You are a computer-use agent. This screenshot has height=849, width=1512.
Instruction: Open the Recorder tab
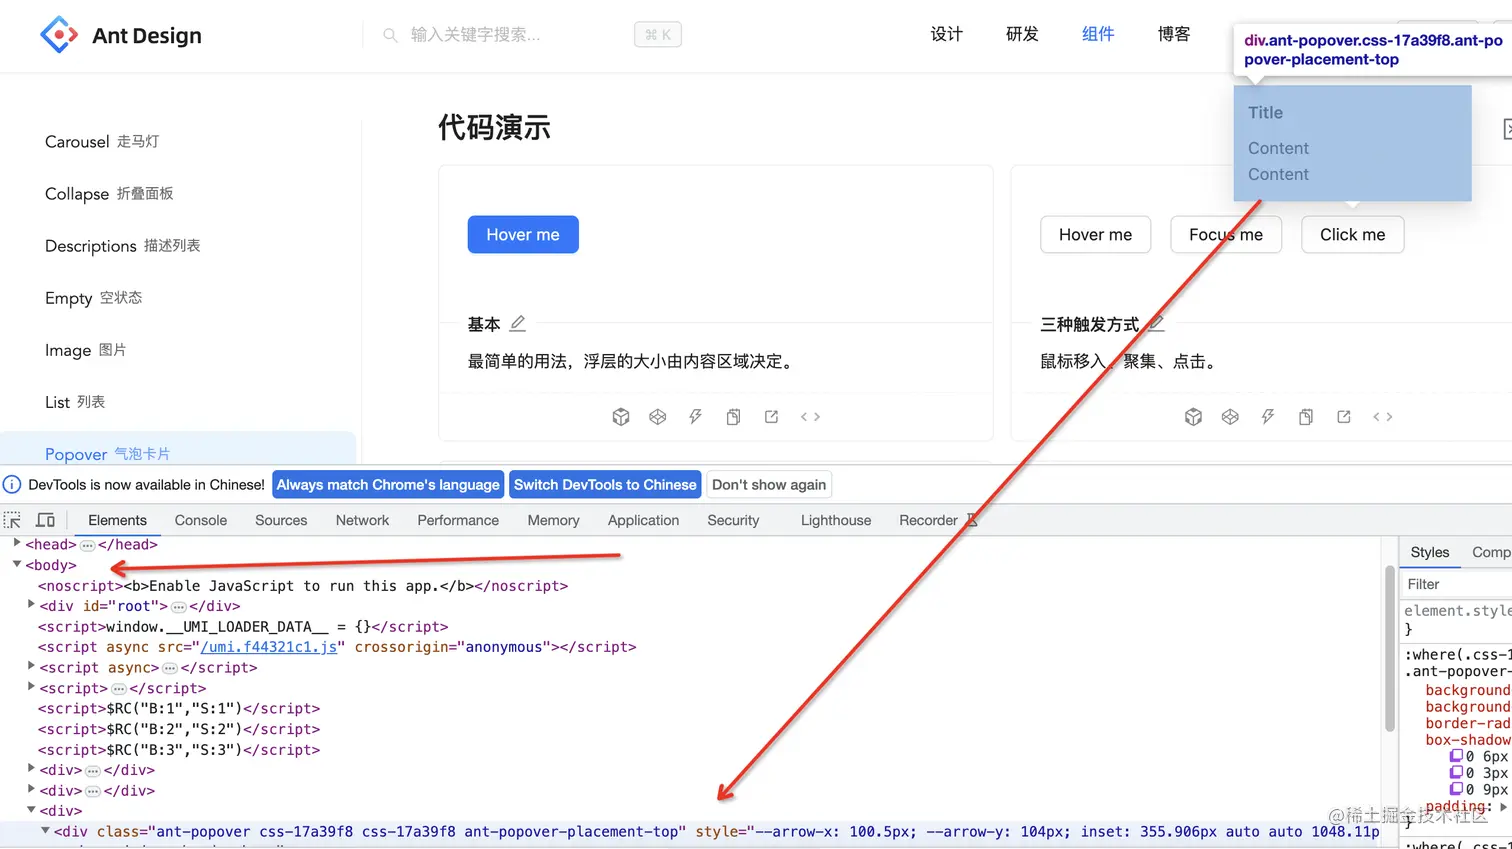928,520
